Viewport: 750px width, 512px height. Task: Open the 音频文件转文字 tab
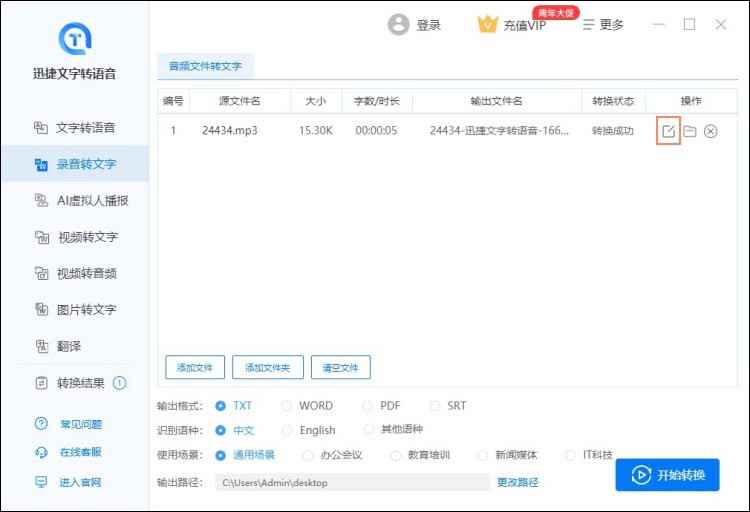coord(206,66)
